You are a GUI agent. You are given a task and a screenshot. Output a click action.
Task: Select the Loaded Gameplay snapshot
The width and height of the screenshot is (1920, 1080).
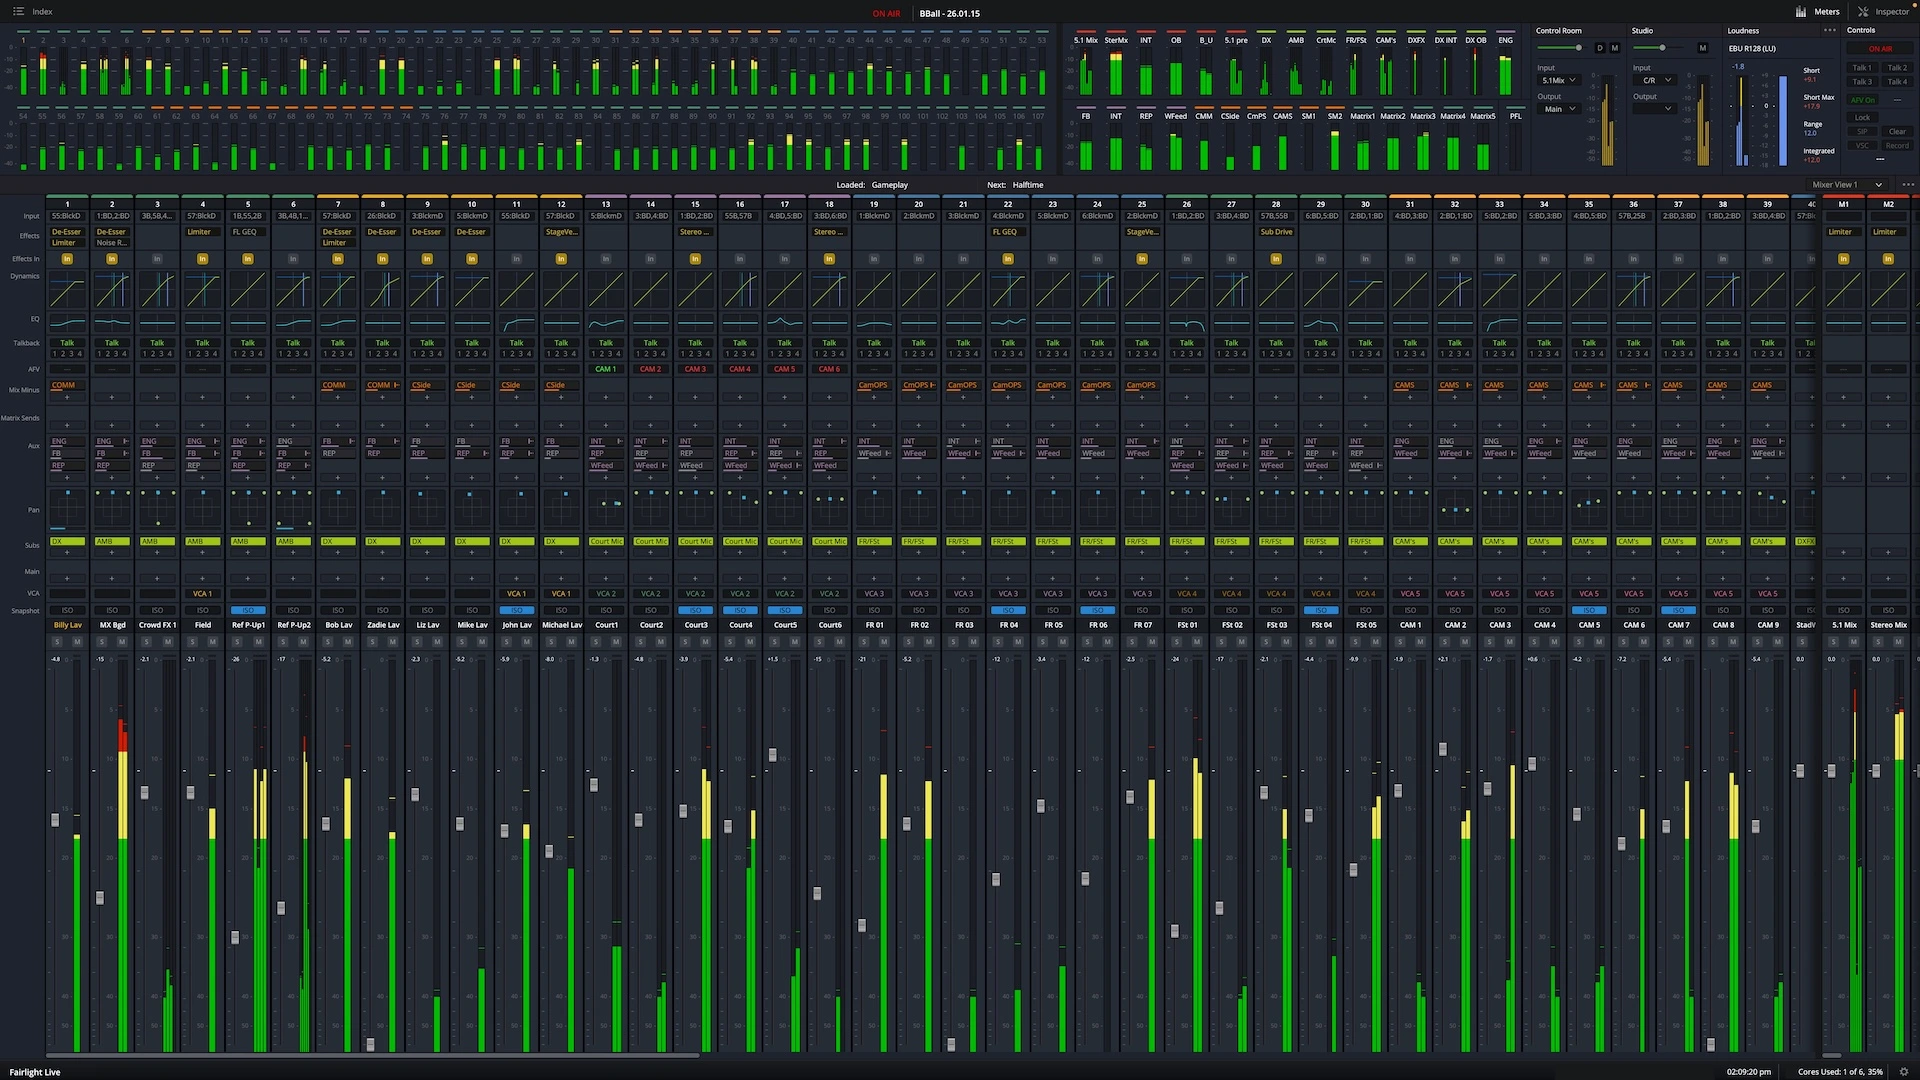[x=889, y=185]
